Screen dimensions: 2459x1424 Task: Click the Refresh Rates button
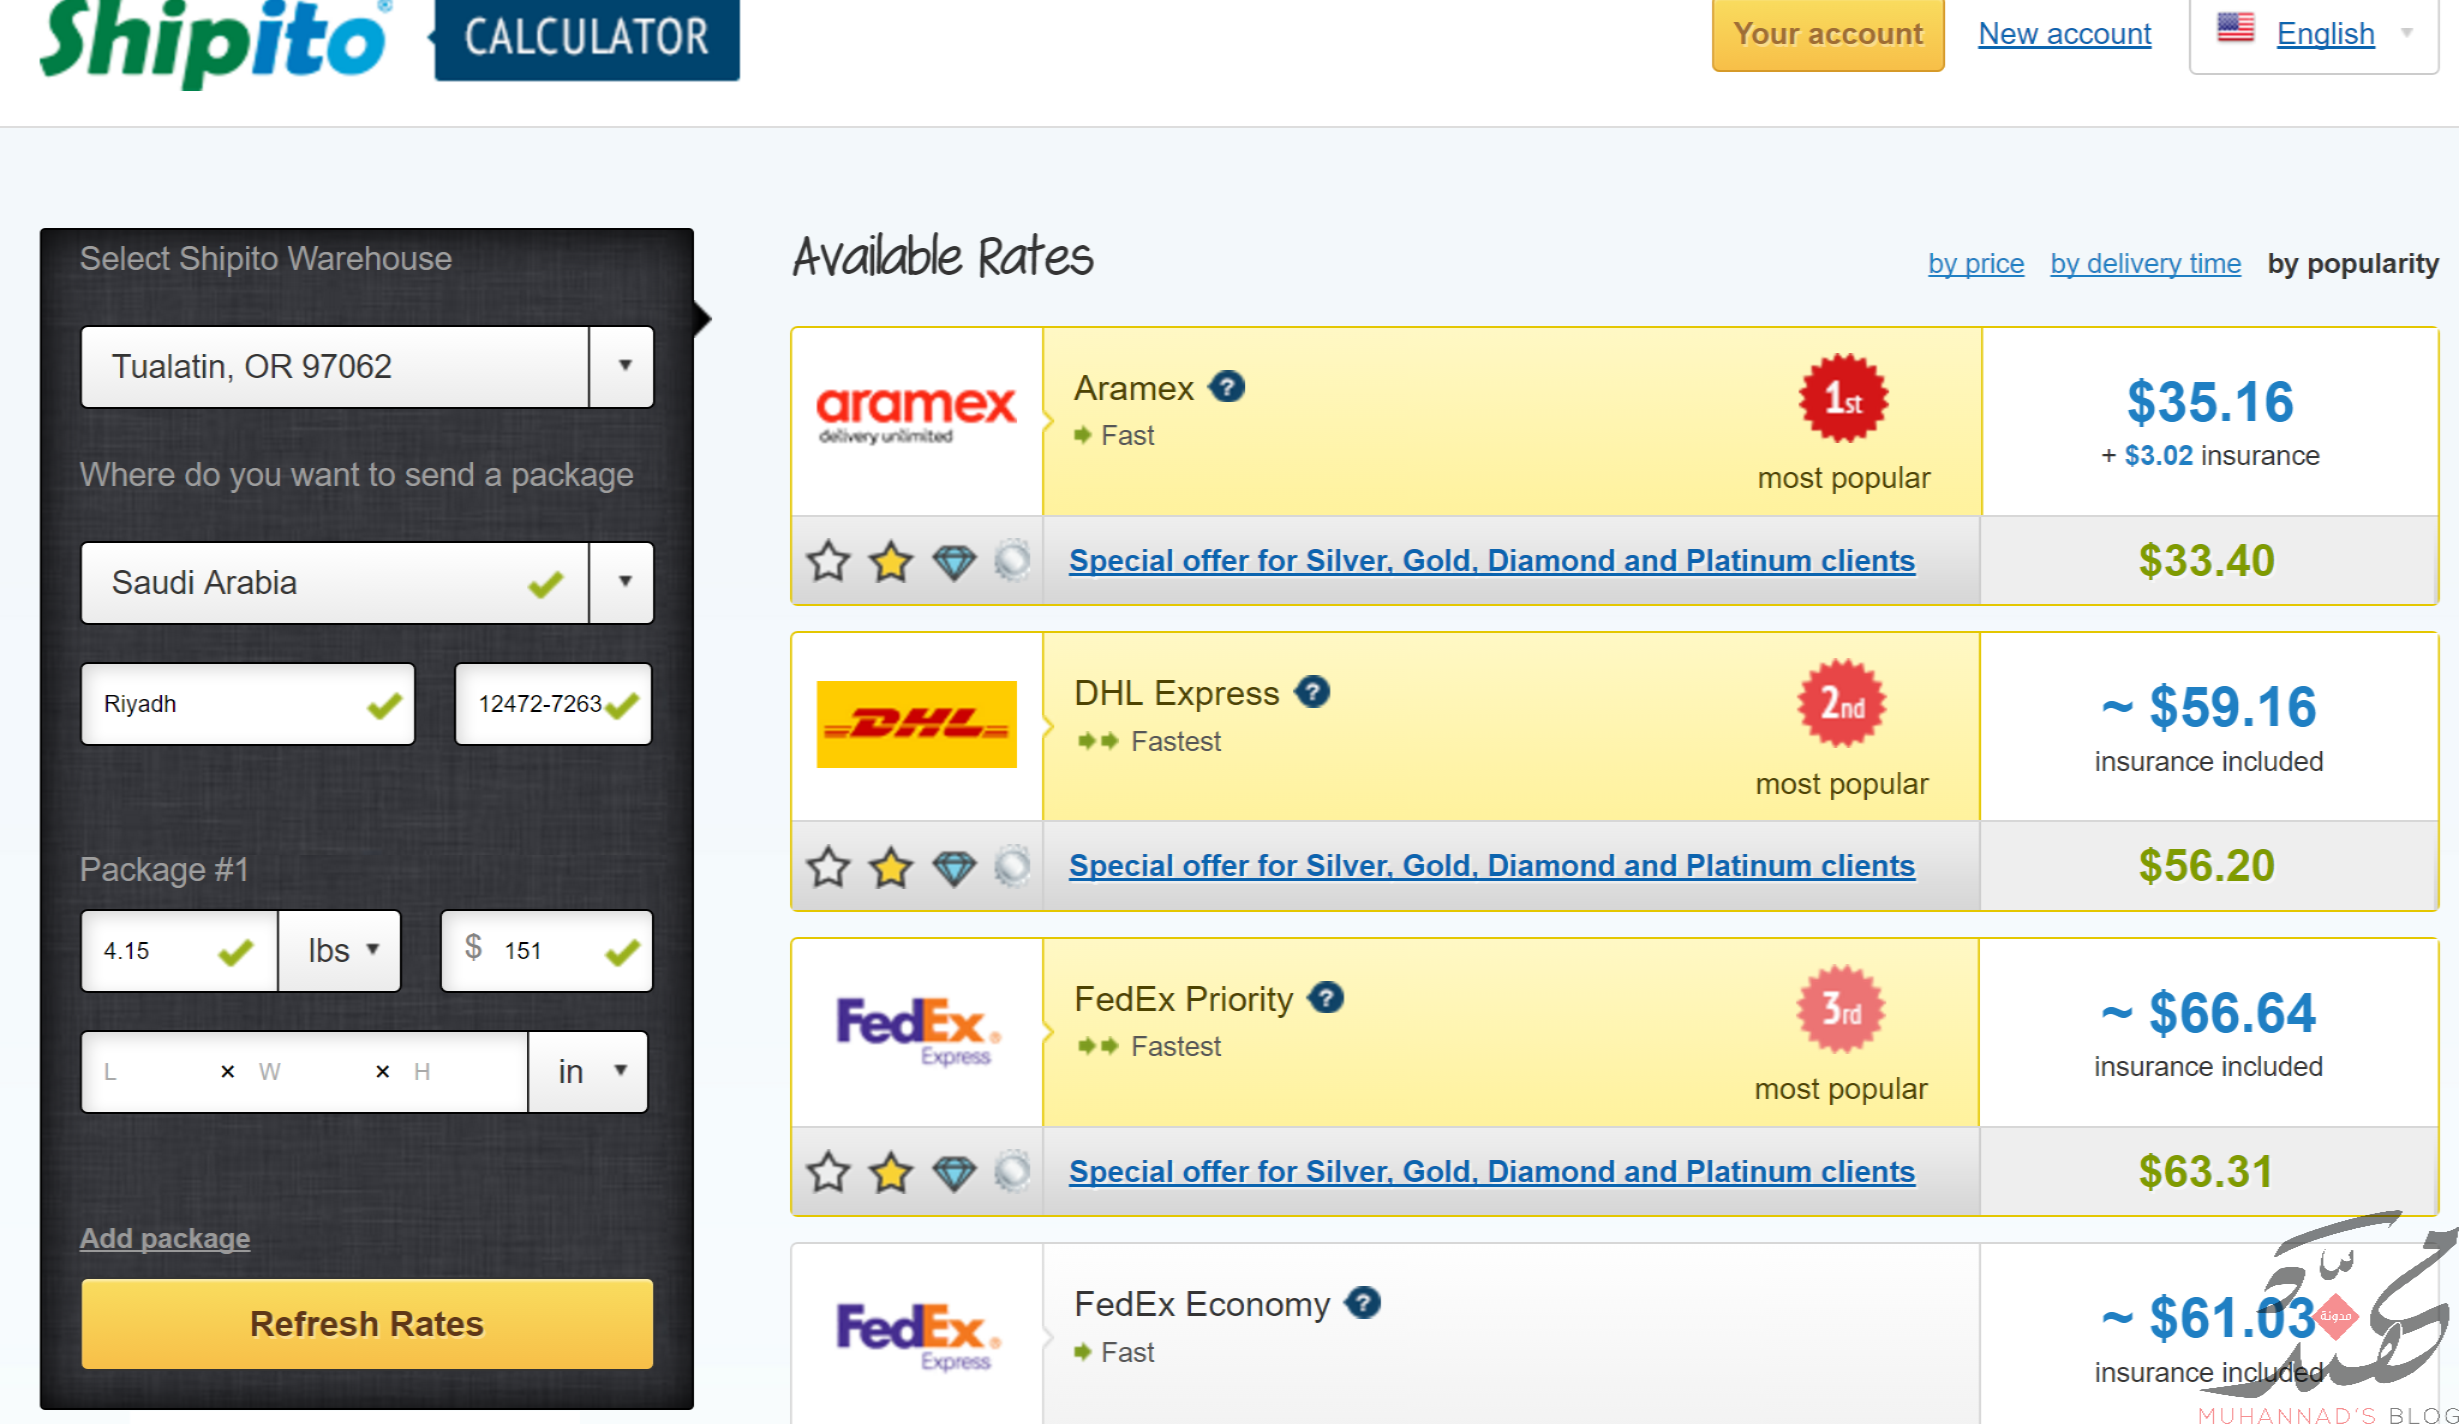[x=367, y=1323]
